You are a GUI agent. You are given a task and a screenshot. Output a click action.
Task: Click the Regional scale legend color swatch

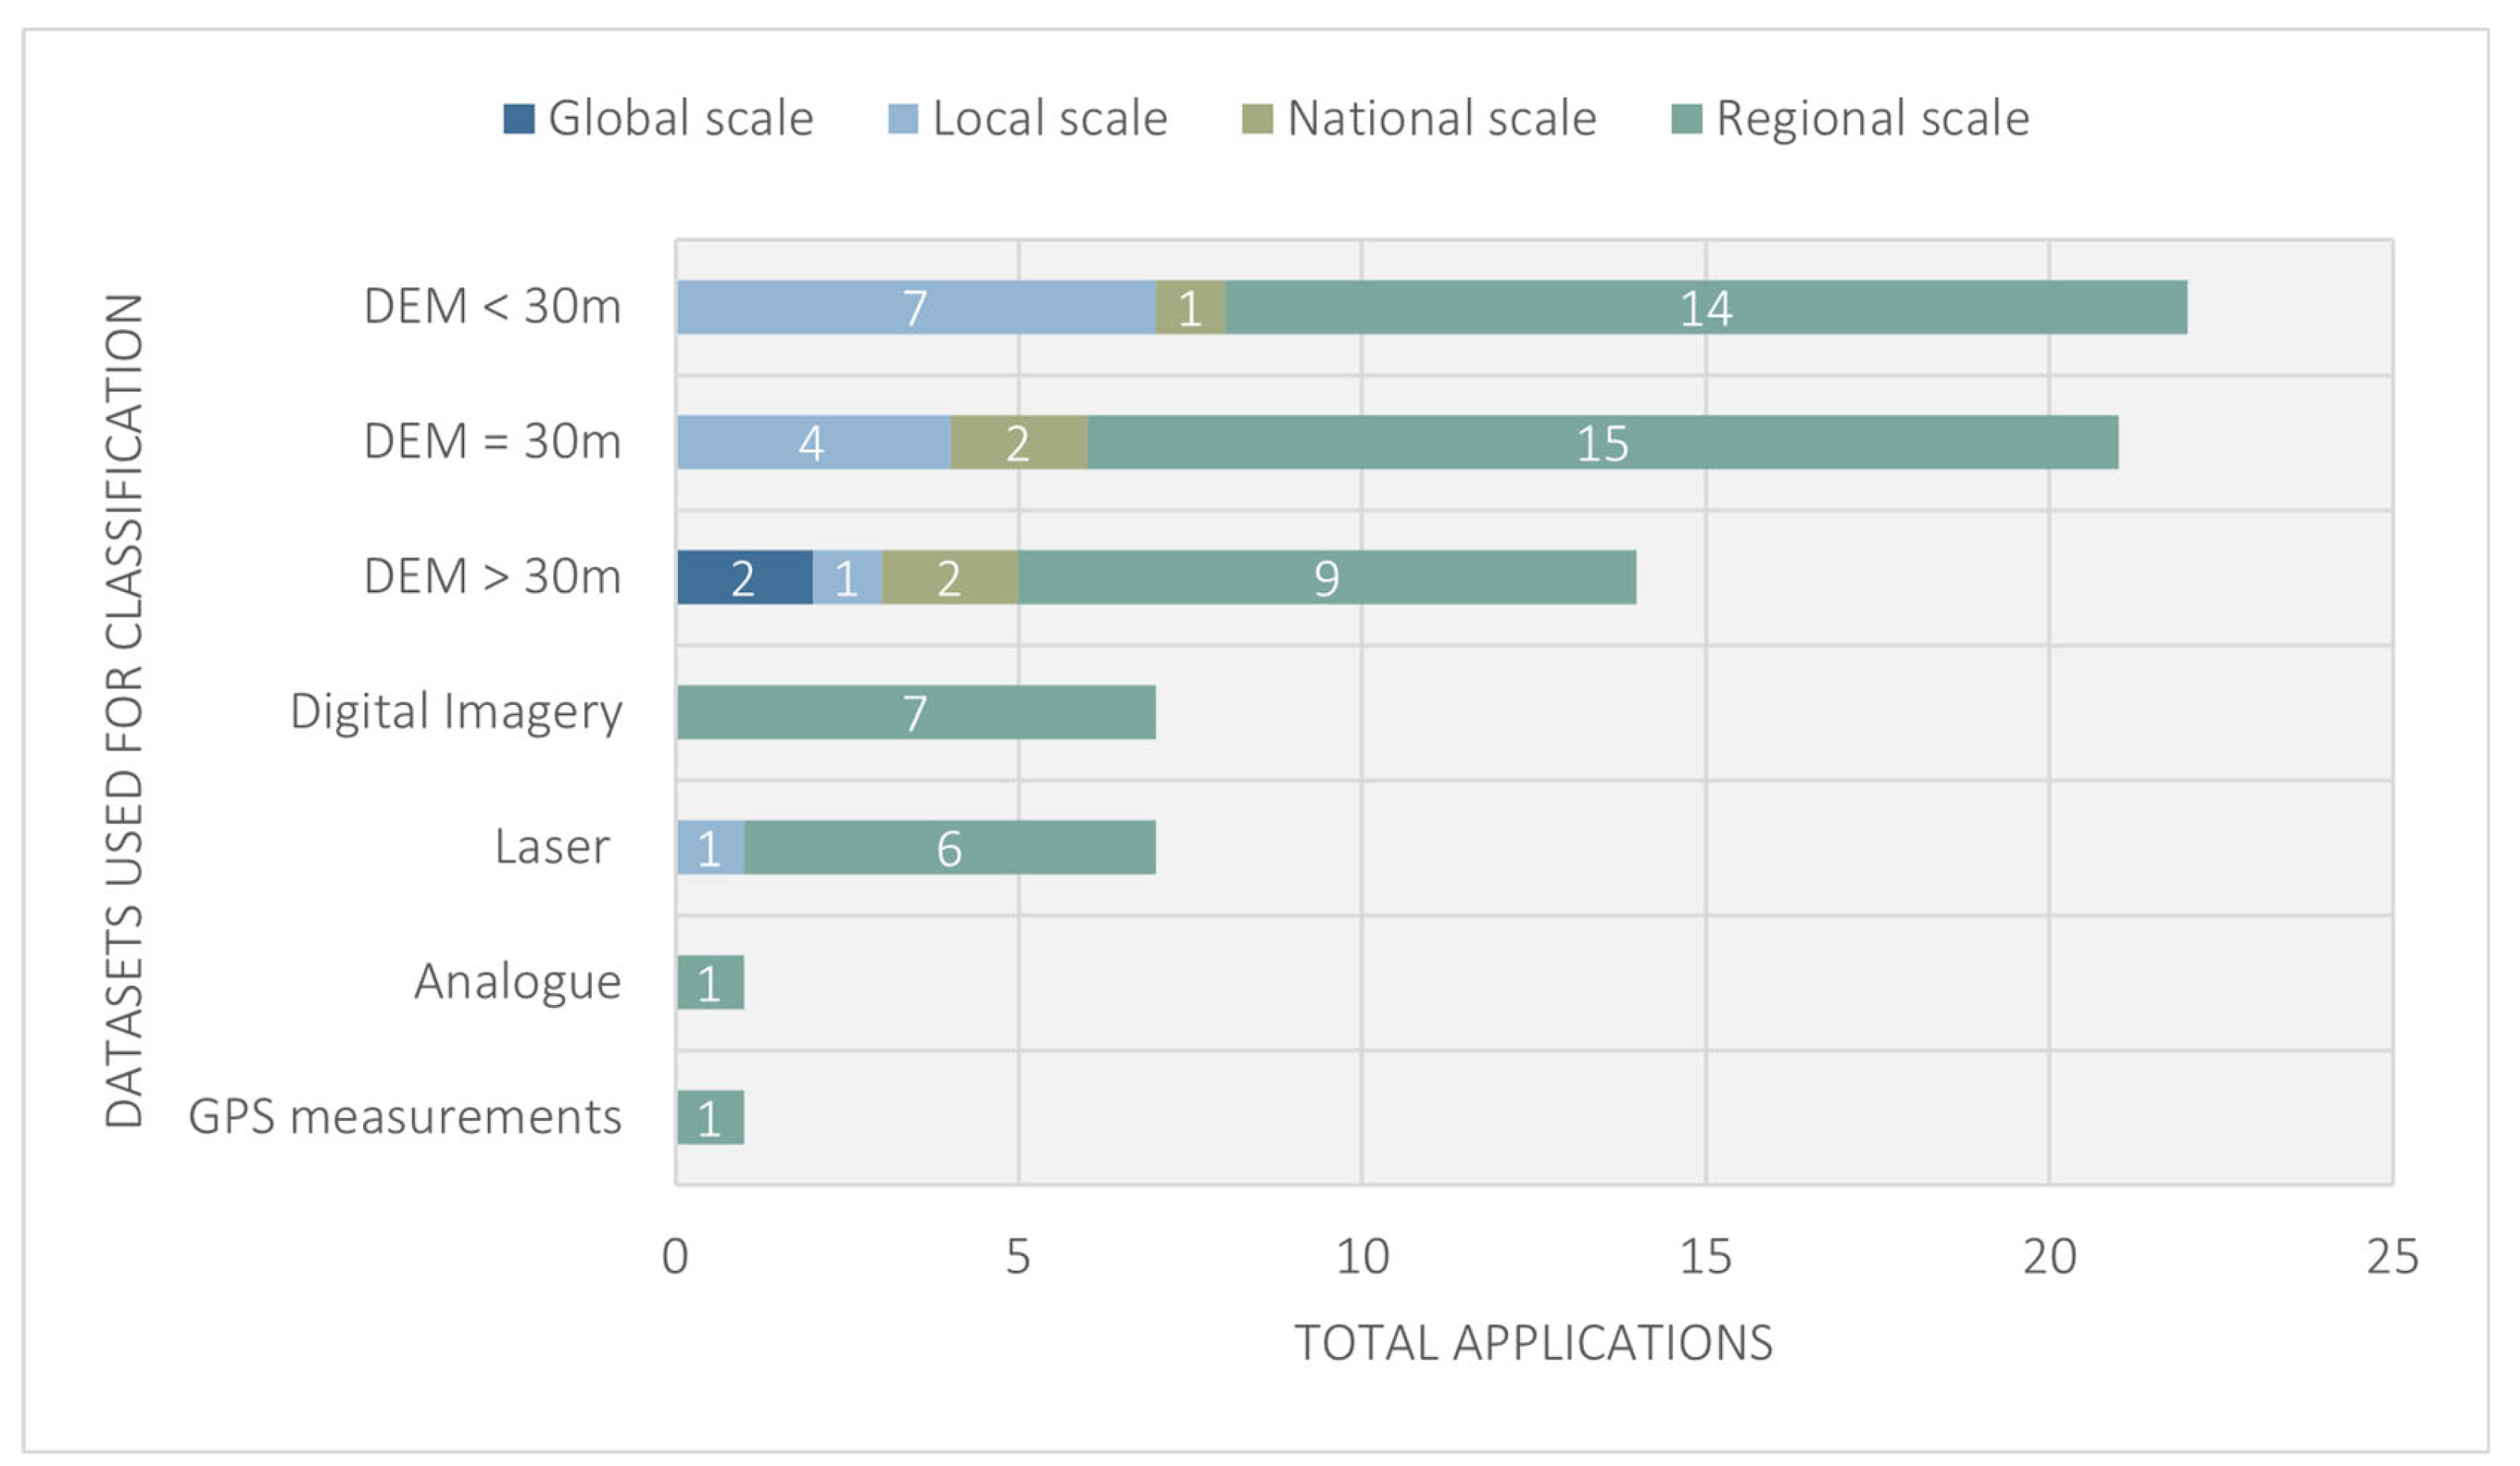click(x=1686, y=119)
